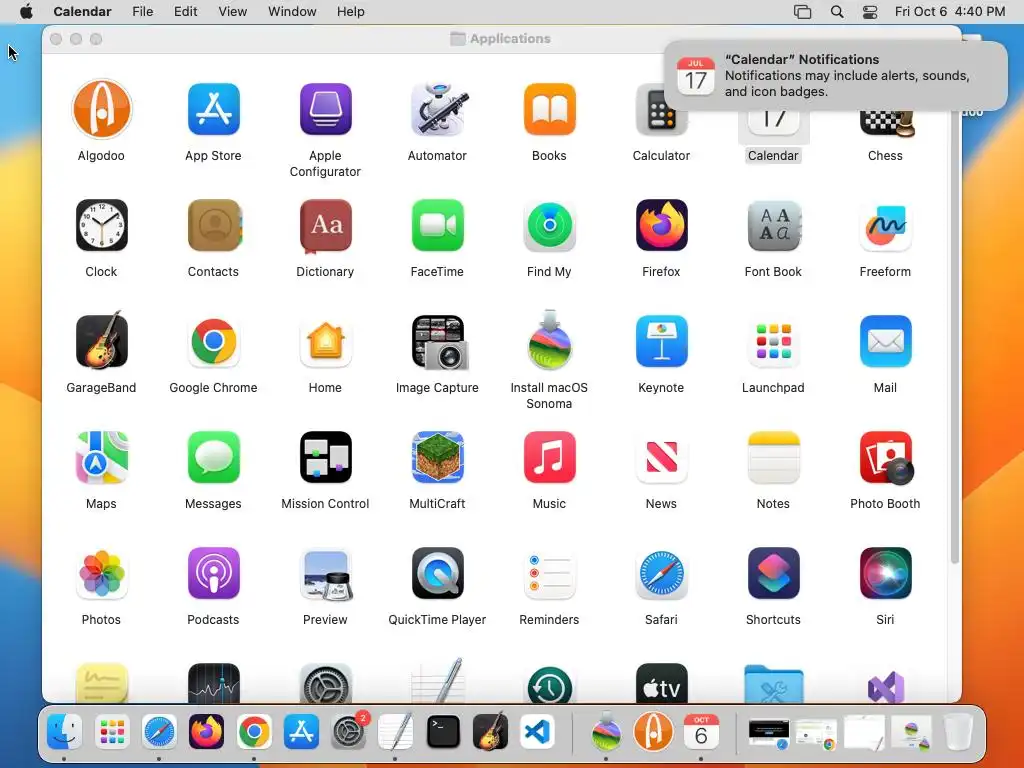Open Trash in the Dock

click(959, 732)
